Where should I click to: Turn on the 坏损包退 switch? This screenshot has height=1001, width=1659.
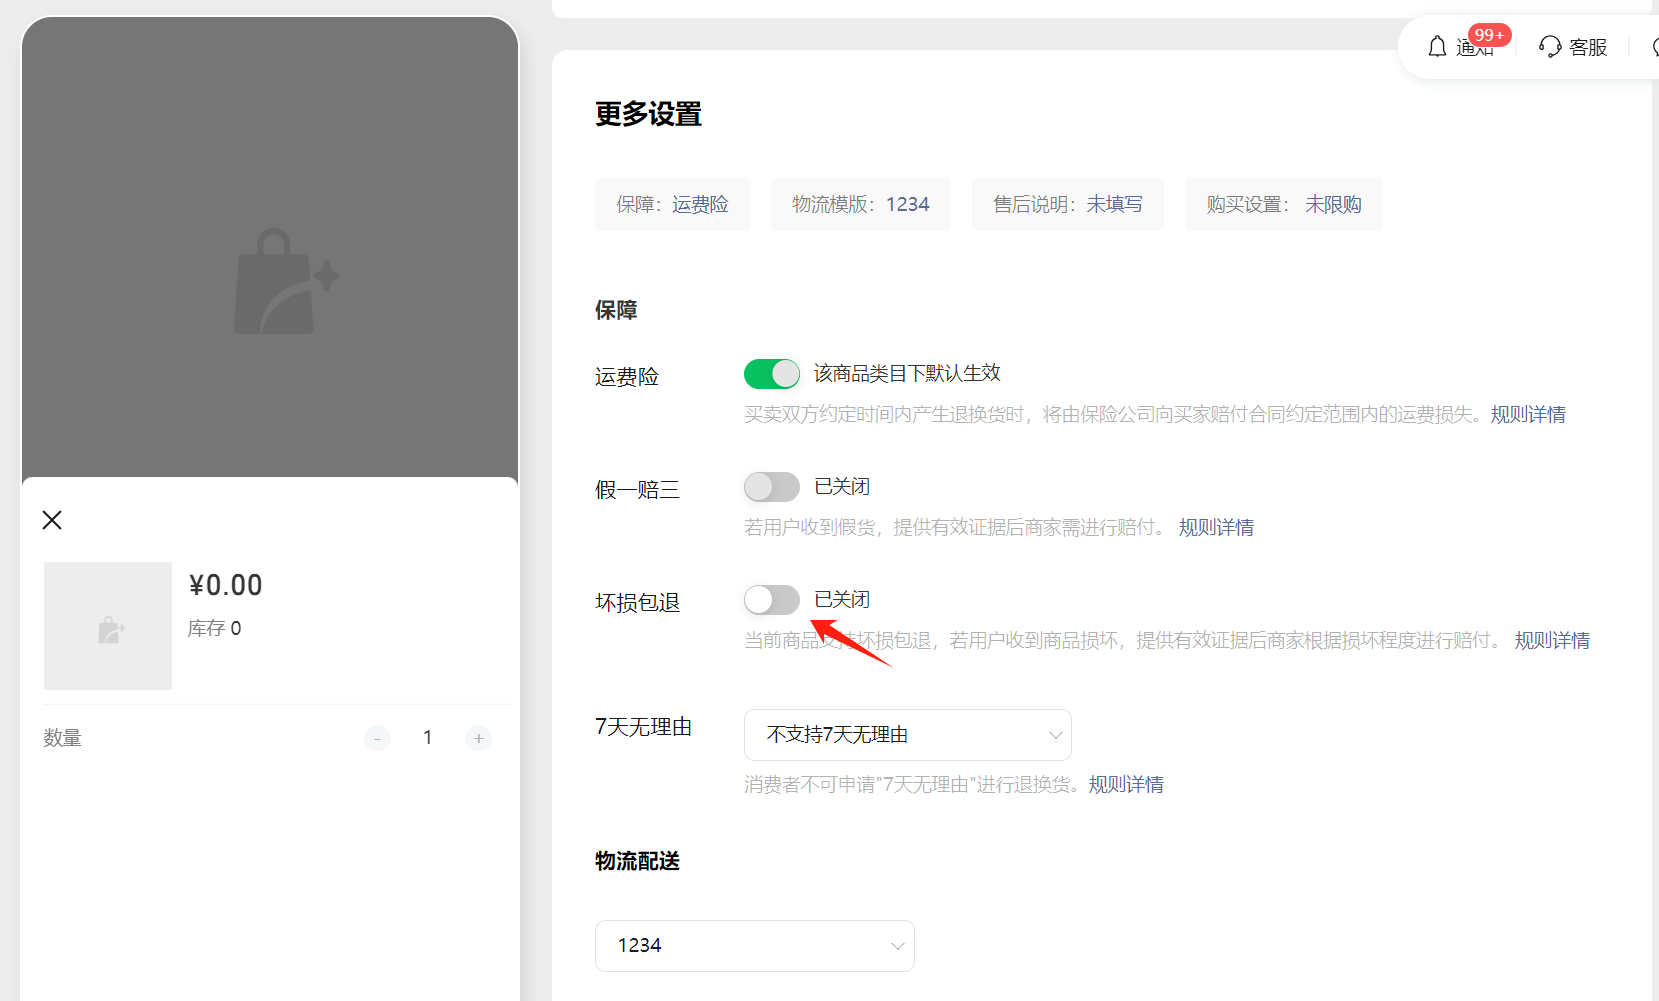point(771,599)
